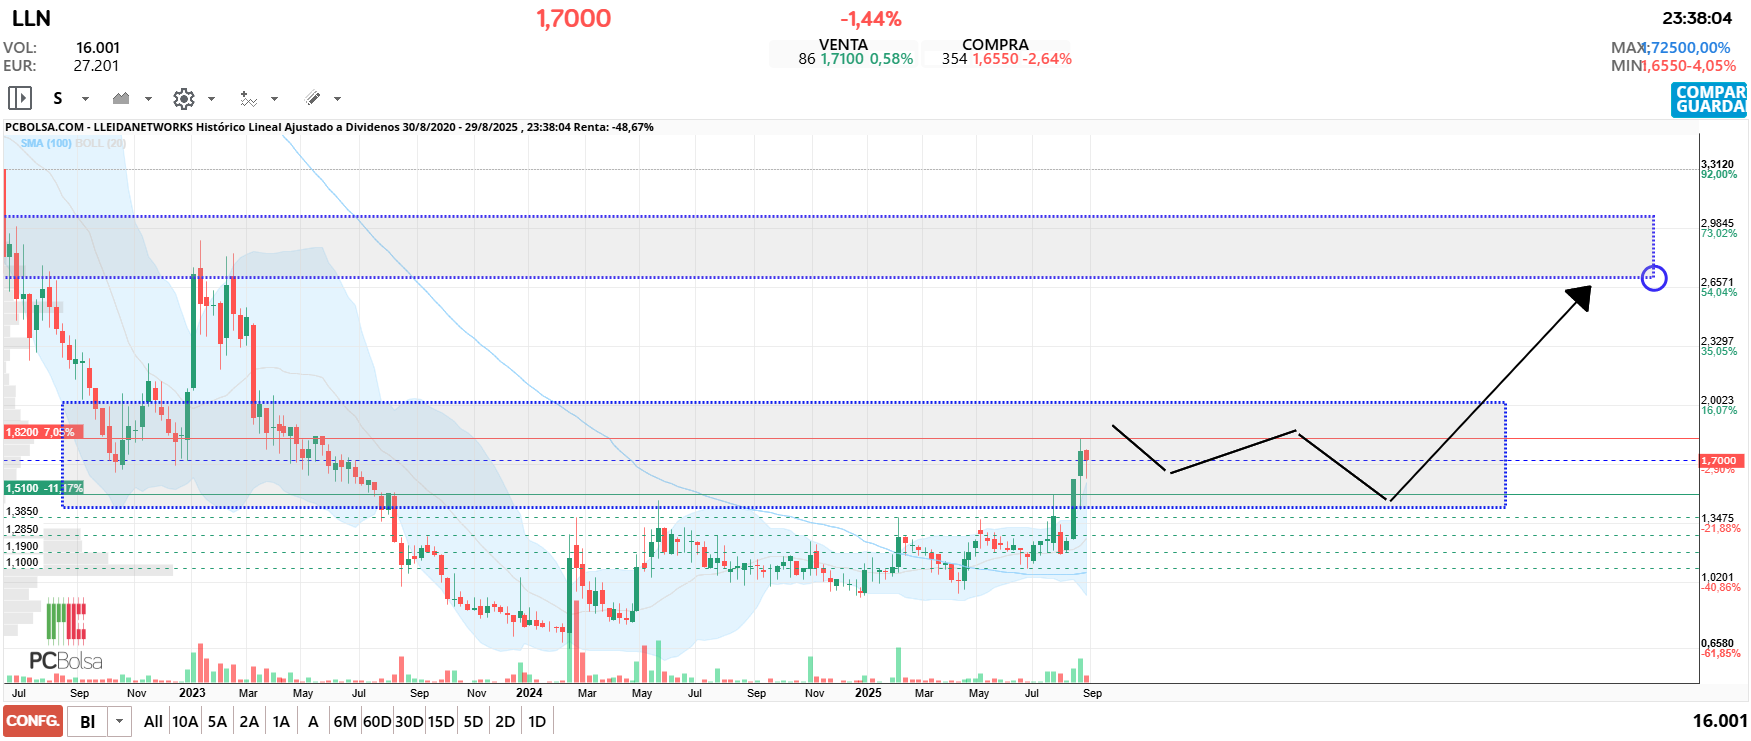Click the S period button
The image size is (1751, 741).
pos(58,98)
